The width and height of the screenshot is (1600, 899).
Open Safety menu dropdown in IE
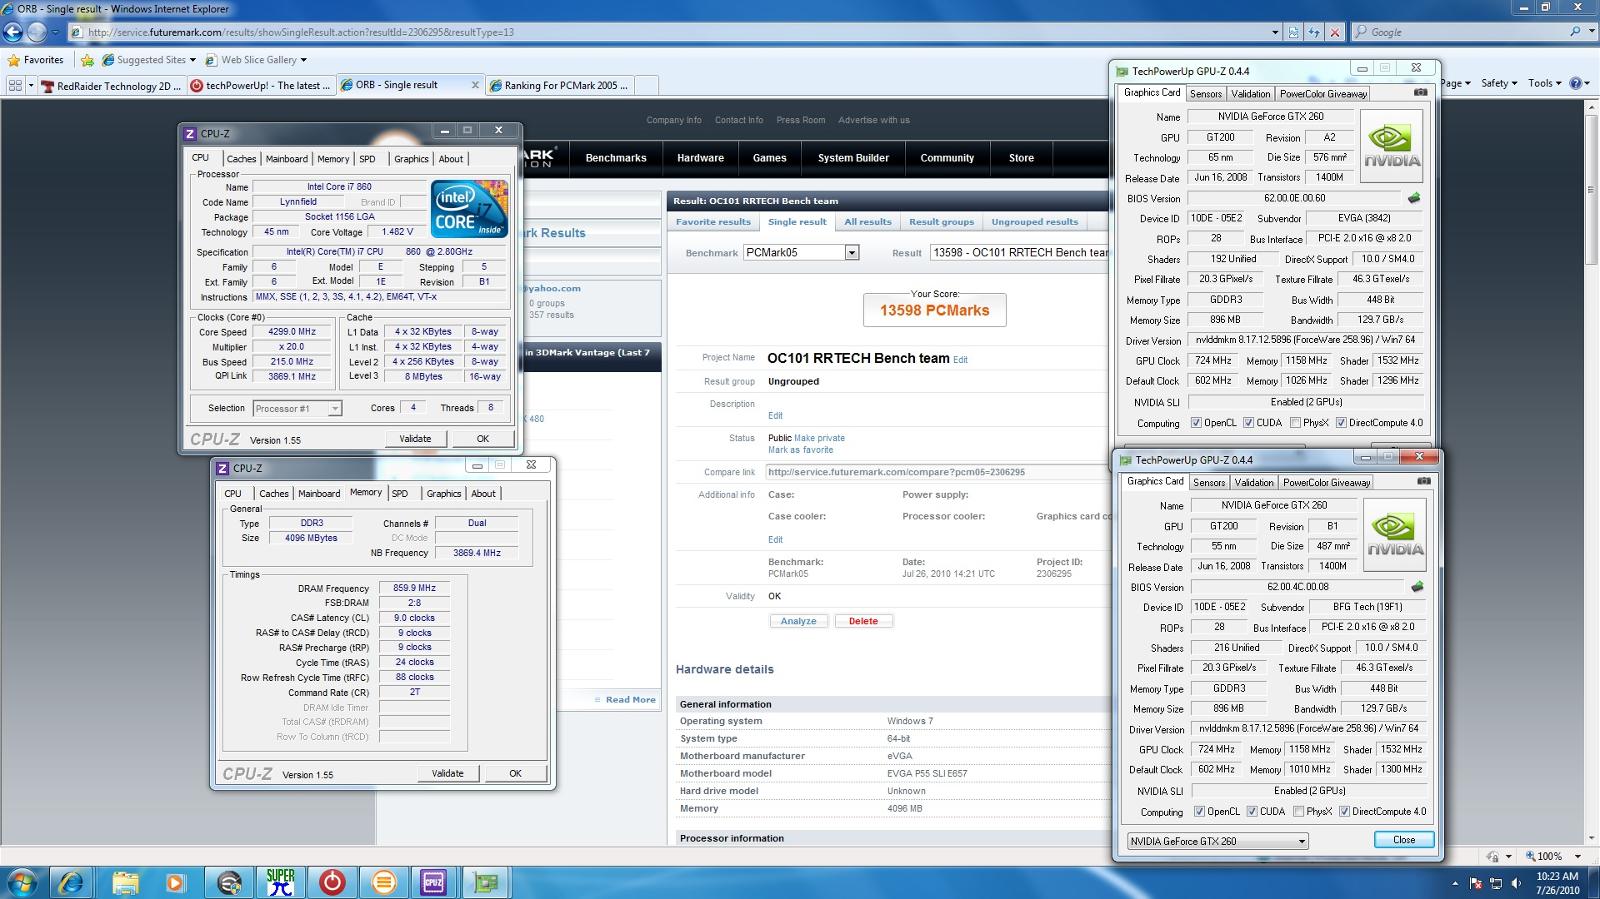coord(1499,83)
